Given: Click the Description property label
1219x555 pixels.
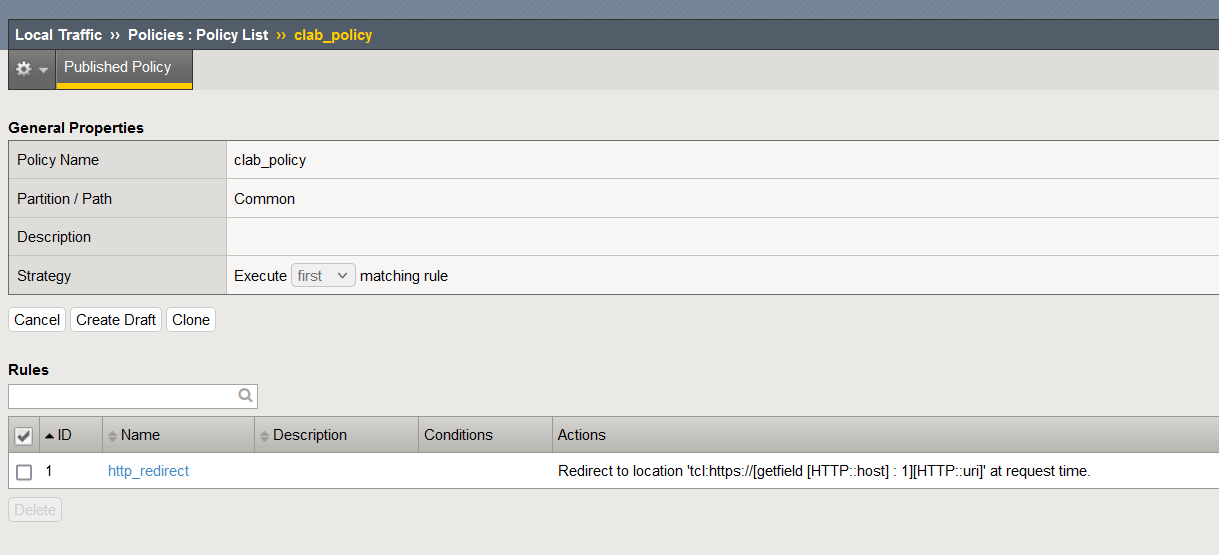Looking at the screenshot, I should [54, 237].
